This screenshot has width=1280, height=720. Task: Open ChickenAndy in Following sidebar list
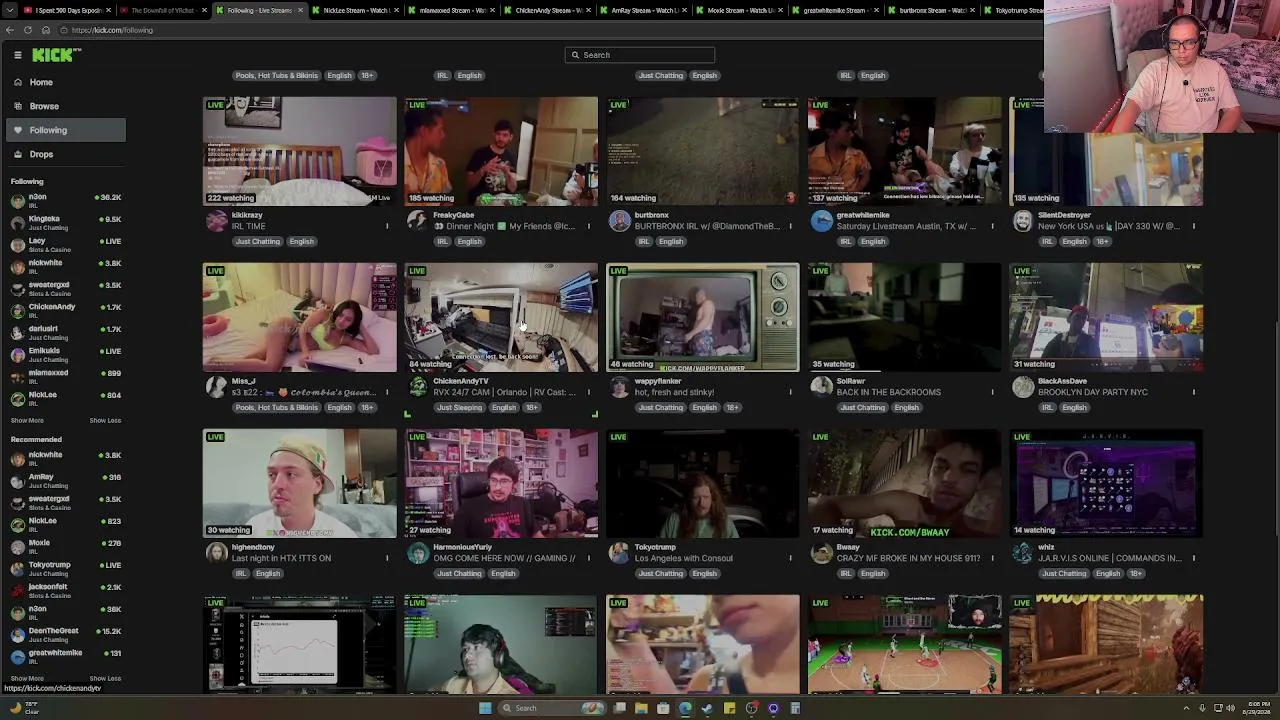click(x=66, y=310)
